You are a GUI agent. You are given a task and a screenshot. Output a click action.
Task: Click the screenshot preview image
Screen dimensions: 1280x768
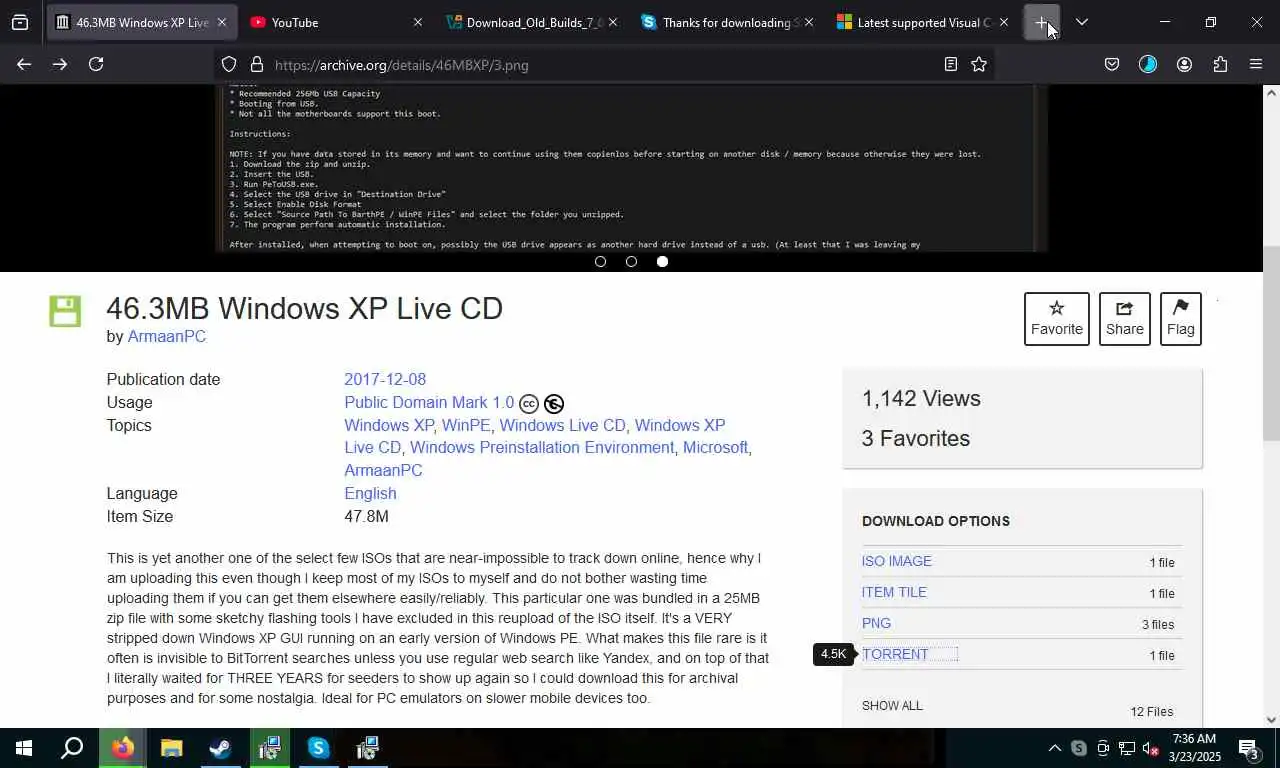coord(631,168)
